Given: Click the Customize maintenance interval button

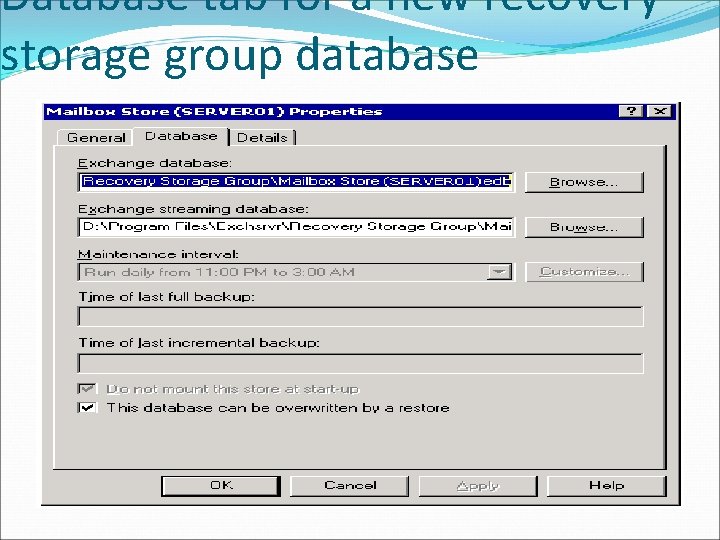Looking at the screenshot, I should coord(584,272).
